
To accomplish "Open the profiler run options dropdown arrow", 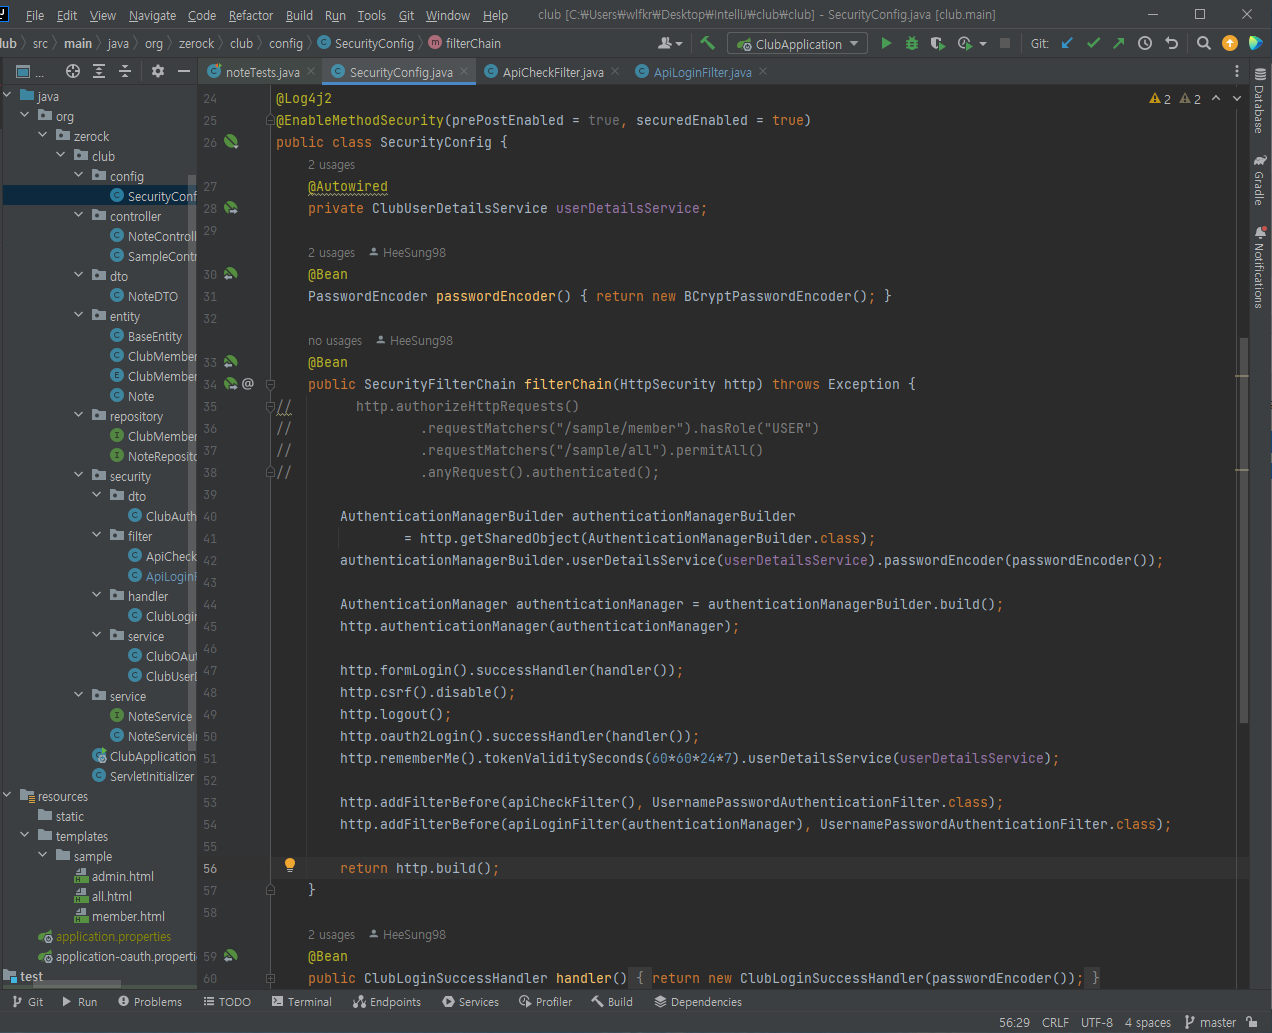I will 983,44.
